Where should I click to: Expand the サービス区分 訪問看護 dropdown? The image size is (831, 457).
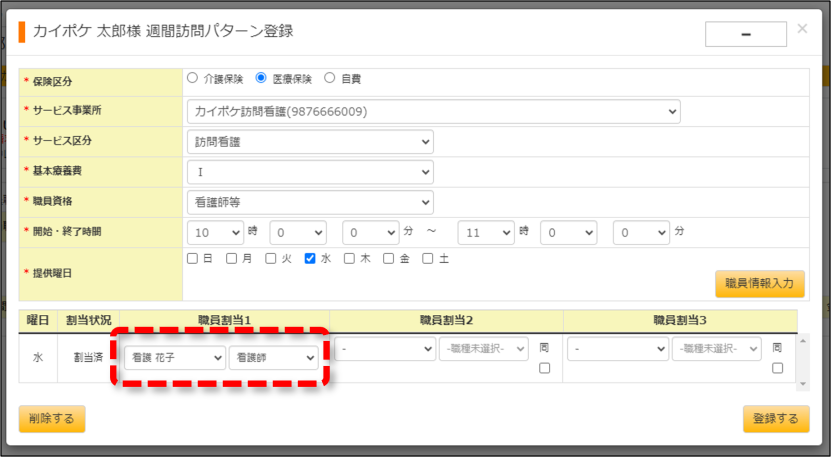click(x=310, y=142)
